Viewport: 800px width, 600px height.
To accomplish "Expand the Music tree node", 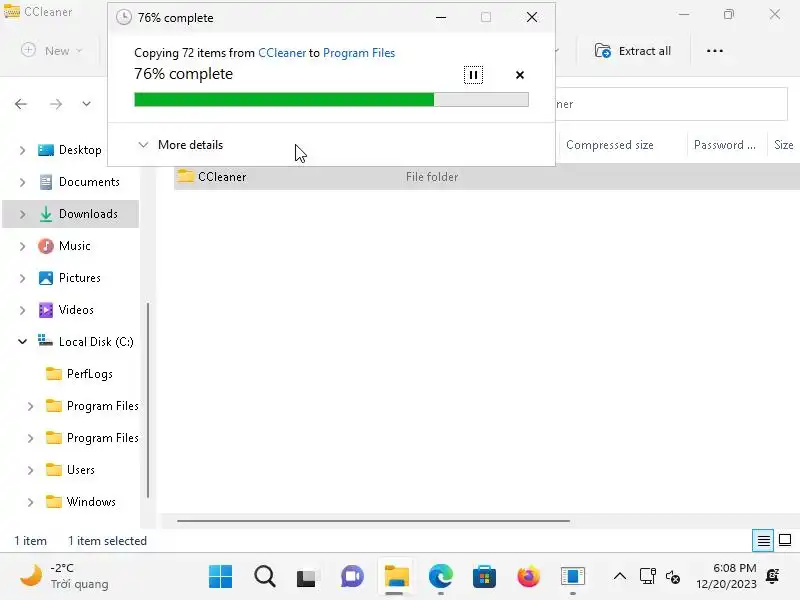I will coord(22,246).
